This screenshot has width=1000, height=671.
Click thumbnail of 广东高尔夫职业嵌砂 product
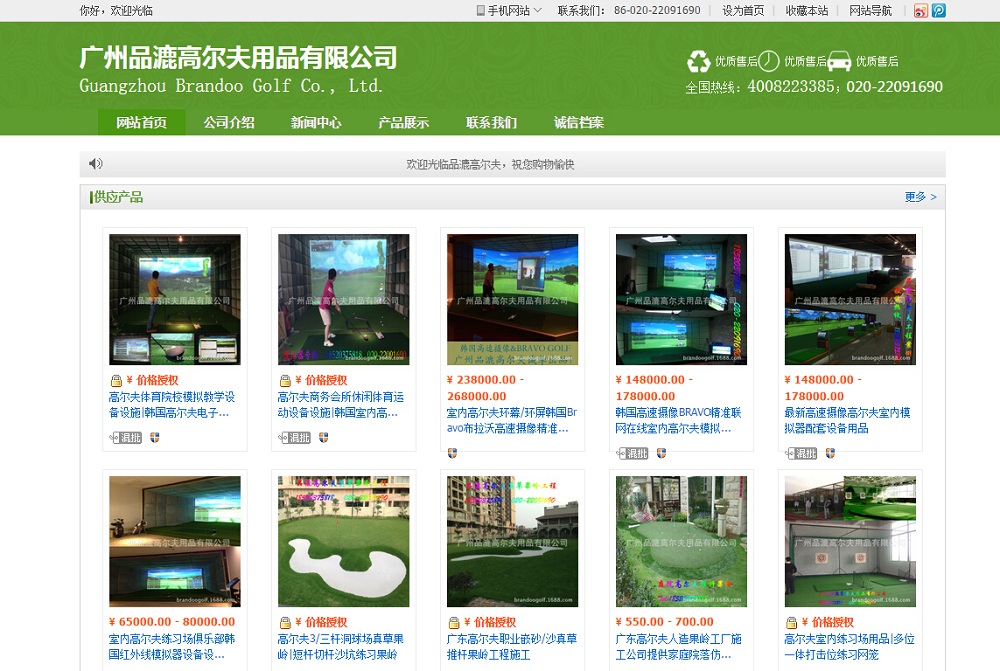(x=513, y=542)
